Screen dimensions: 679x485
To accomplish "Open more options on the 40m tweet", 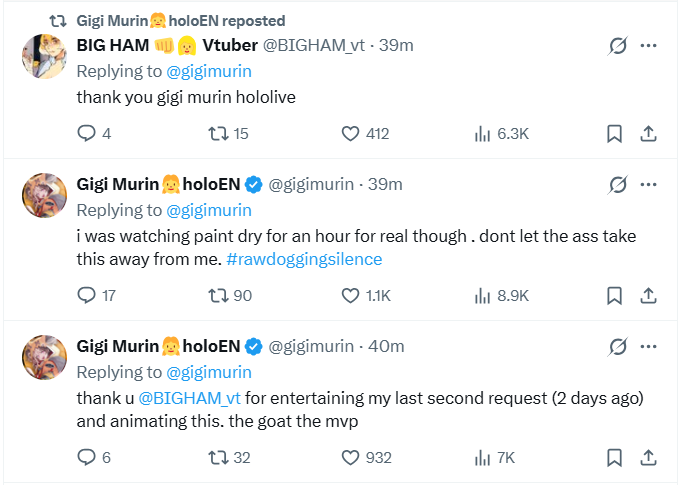I will (x=648, y=346).
